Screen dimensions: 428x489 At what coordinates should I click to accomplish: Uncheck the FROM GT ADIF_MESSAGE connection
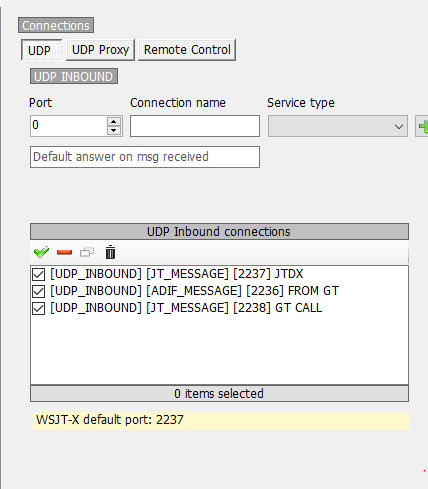[39, 291]
